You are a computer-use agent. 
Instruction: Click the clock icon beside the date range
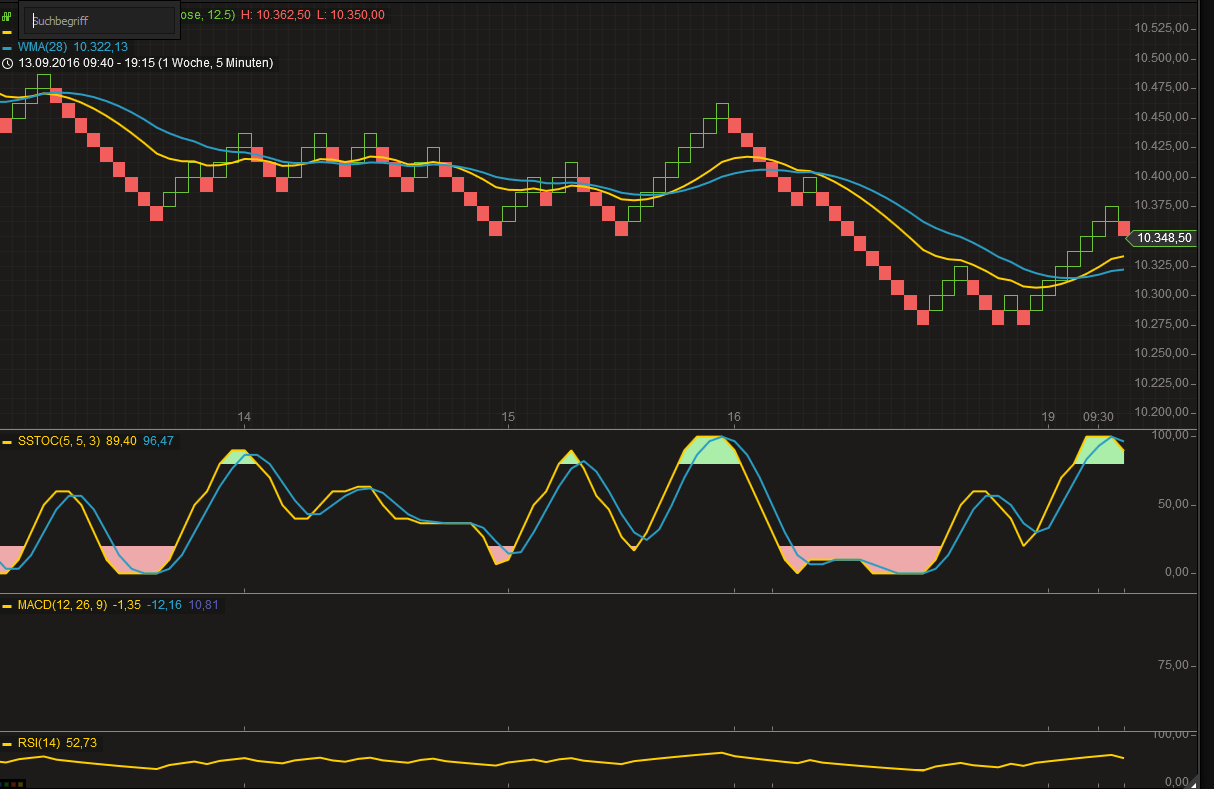pyautogui.click(x=7, y=63)
